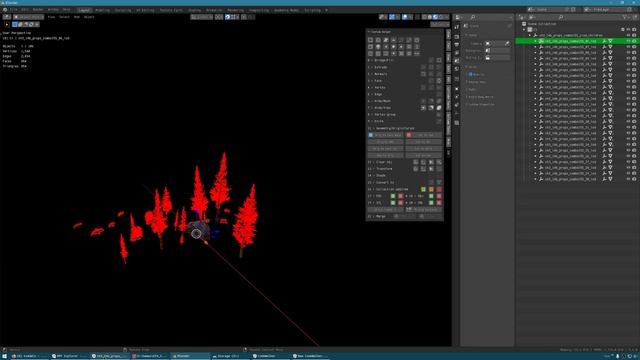Switch to the UV Editing workspace tab
Image resolution: width=640 pixels, height=360 pixels.
pyautogui.click(x=145, y=10)
